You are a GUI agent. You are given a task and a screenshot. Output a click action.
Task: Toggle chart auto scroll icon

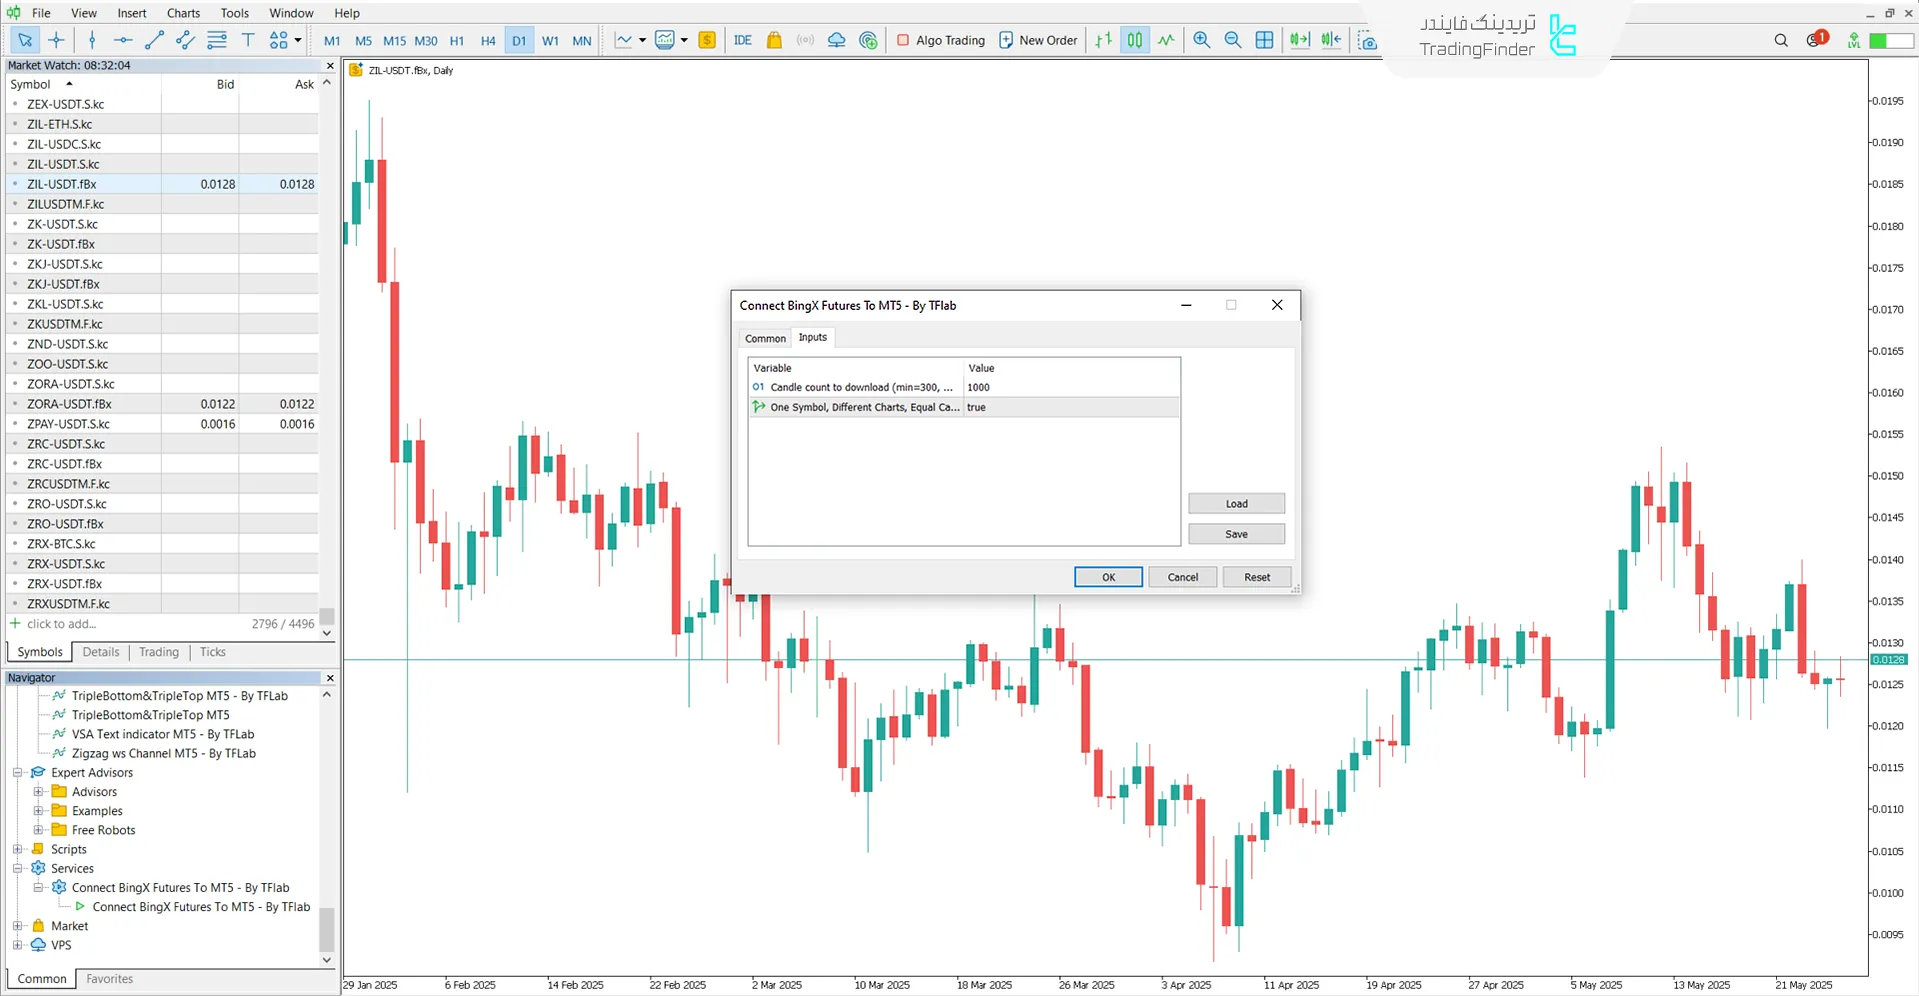pos(1299,40)
